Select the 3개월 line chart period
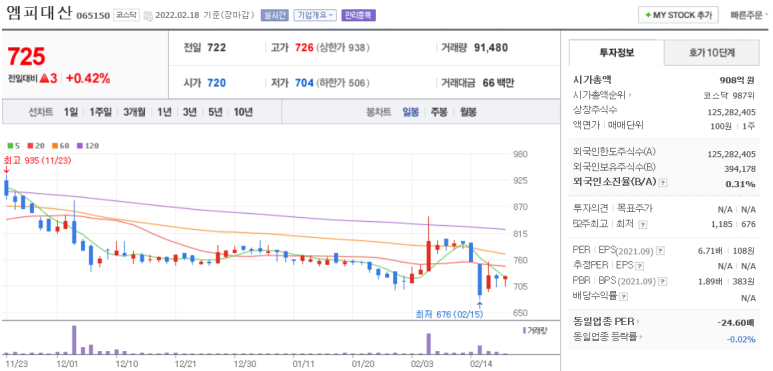The image size is (773, 371). click(134, 112)
